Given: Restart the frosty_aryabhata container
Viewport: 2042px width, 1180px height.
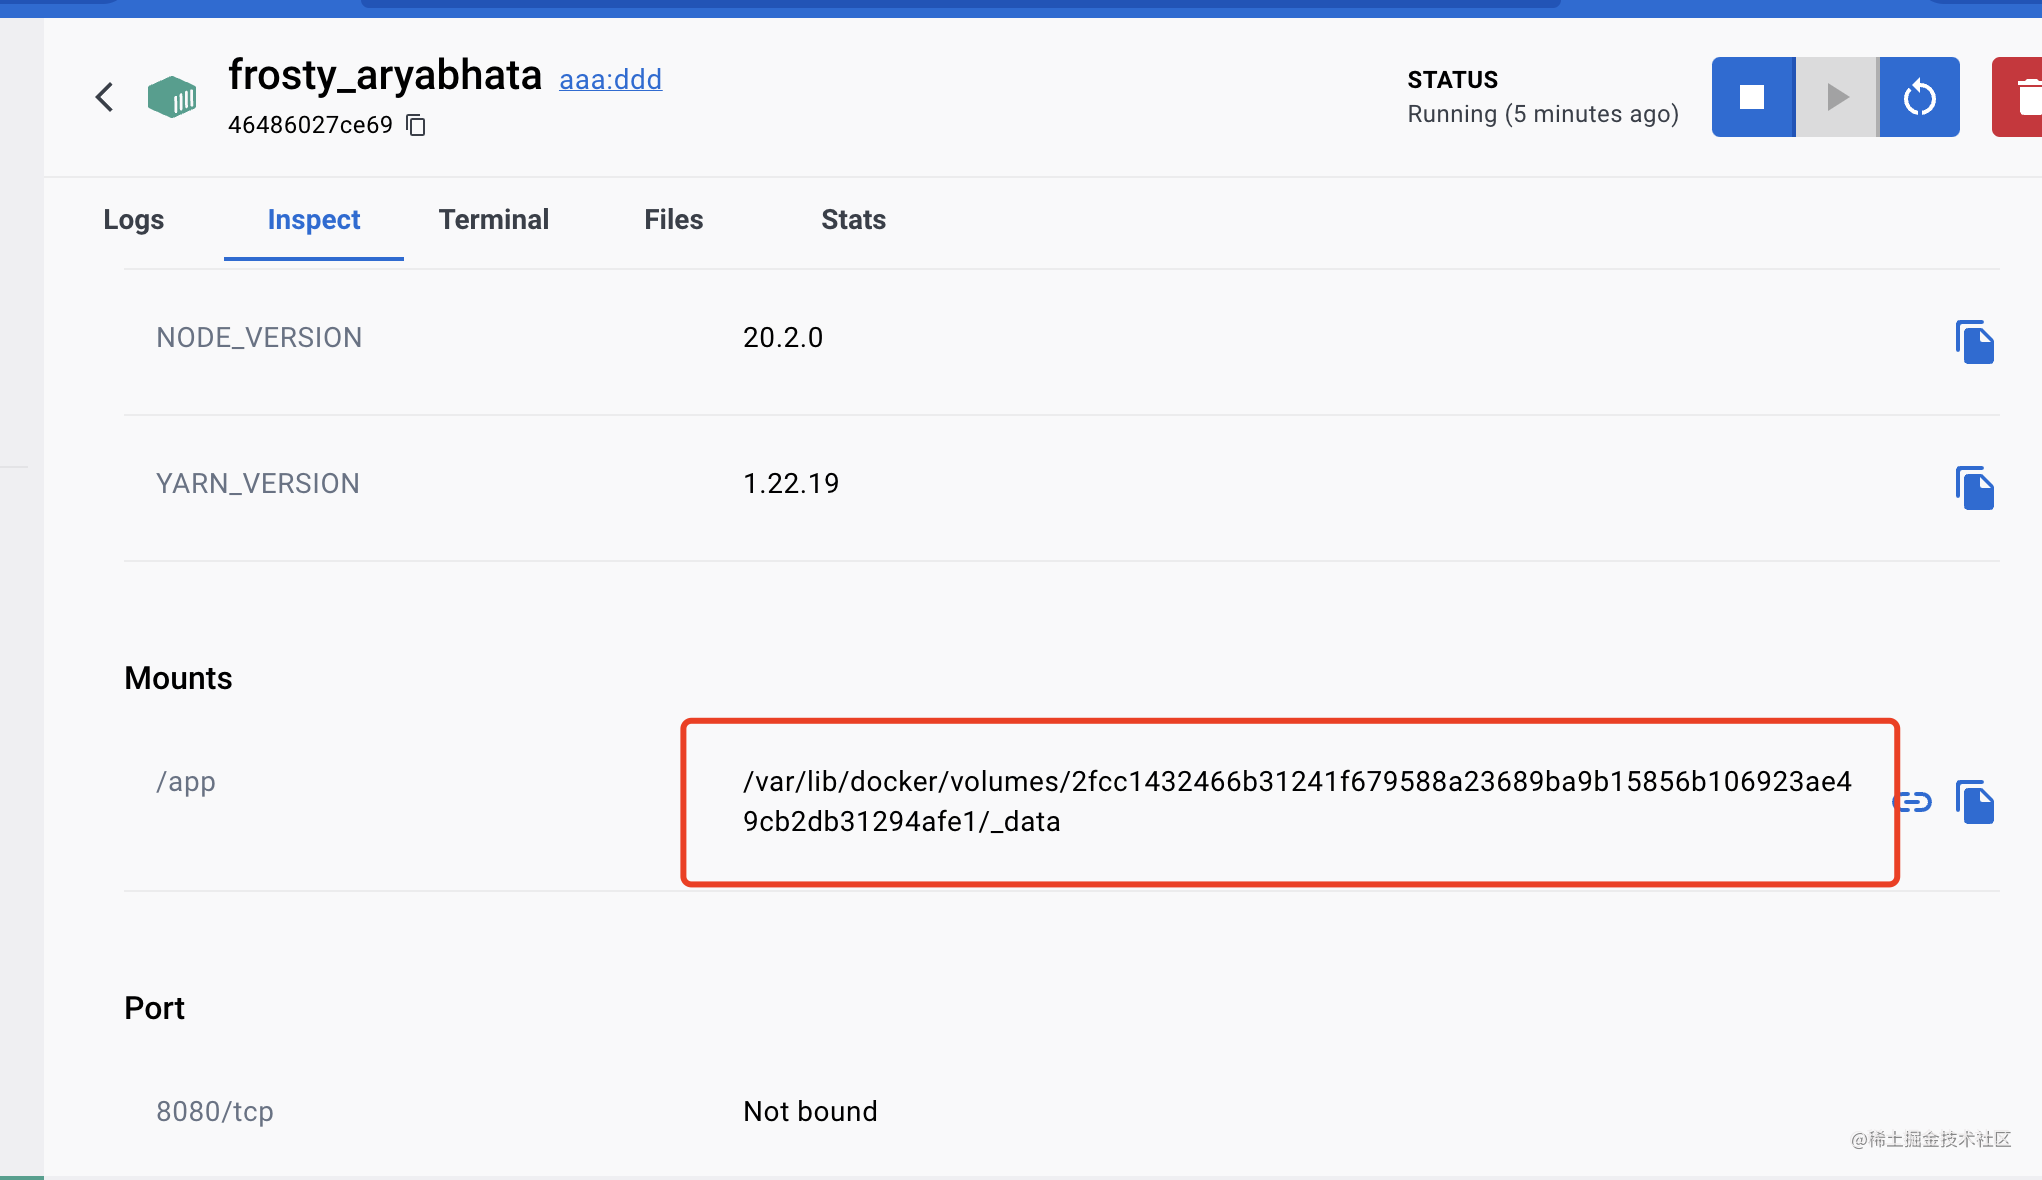Looking at the screenshot, I should (x=1919, y=97).
